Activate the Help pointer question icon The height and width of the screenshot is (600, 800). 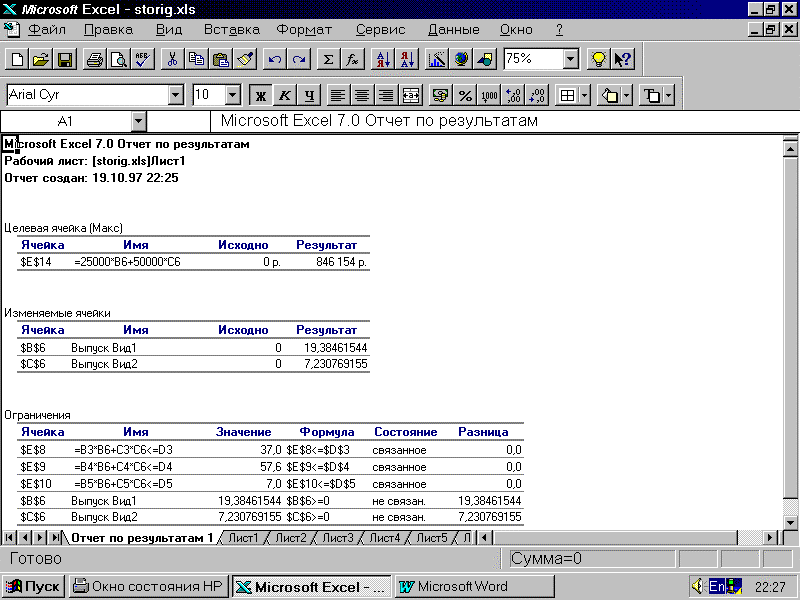click(x=623, y=60)
